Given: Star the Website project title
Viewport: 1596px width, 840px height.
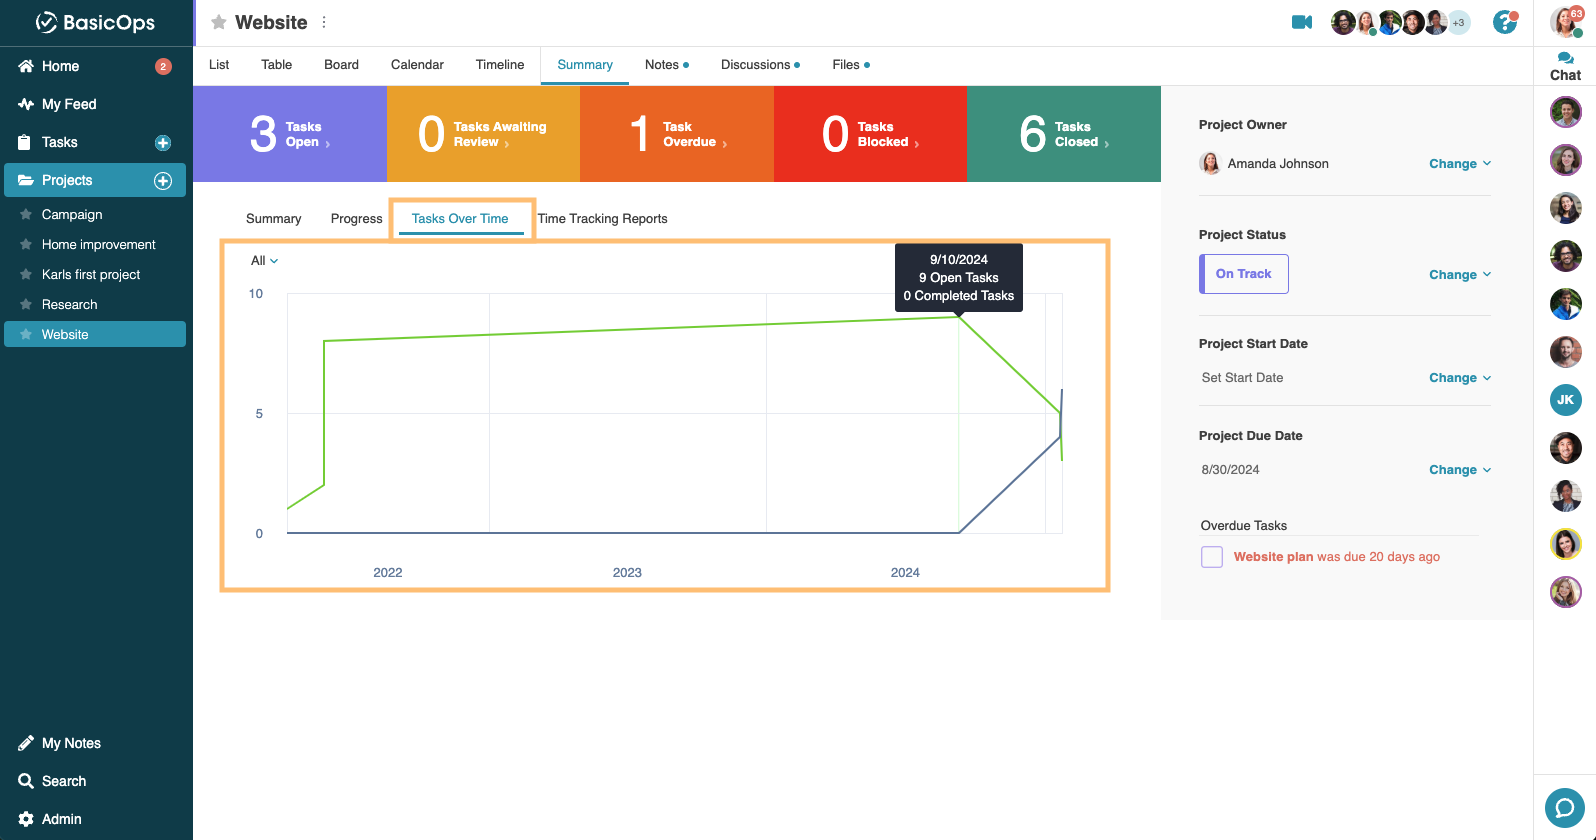Looking at the screenshot, I should coord(219,22).
